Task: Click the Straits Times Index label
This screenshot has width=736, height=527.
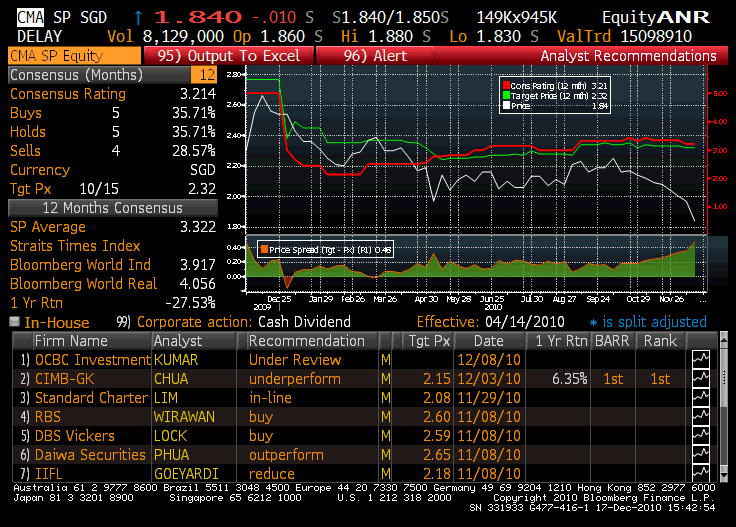Action: 75,246
